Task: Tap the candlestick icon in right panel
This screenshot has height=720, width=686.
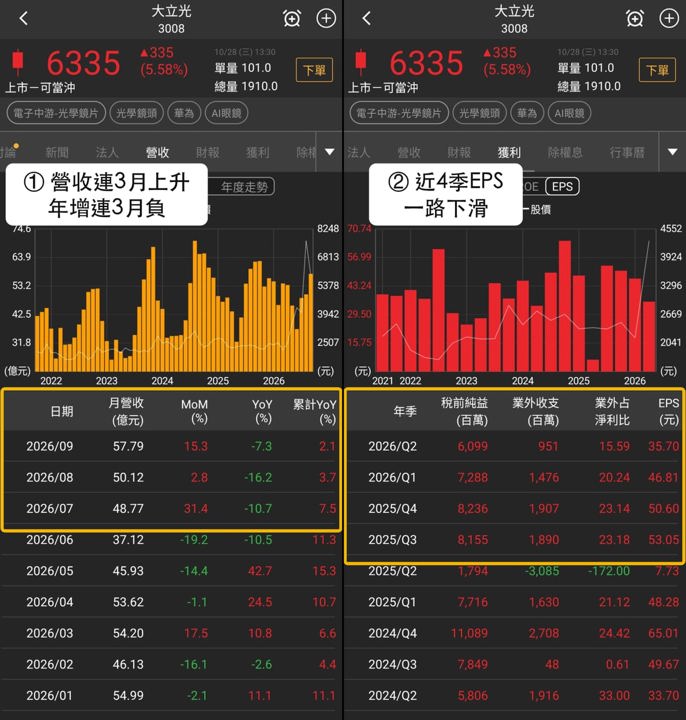Action: (361, 62)
